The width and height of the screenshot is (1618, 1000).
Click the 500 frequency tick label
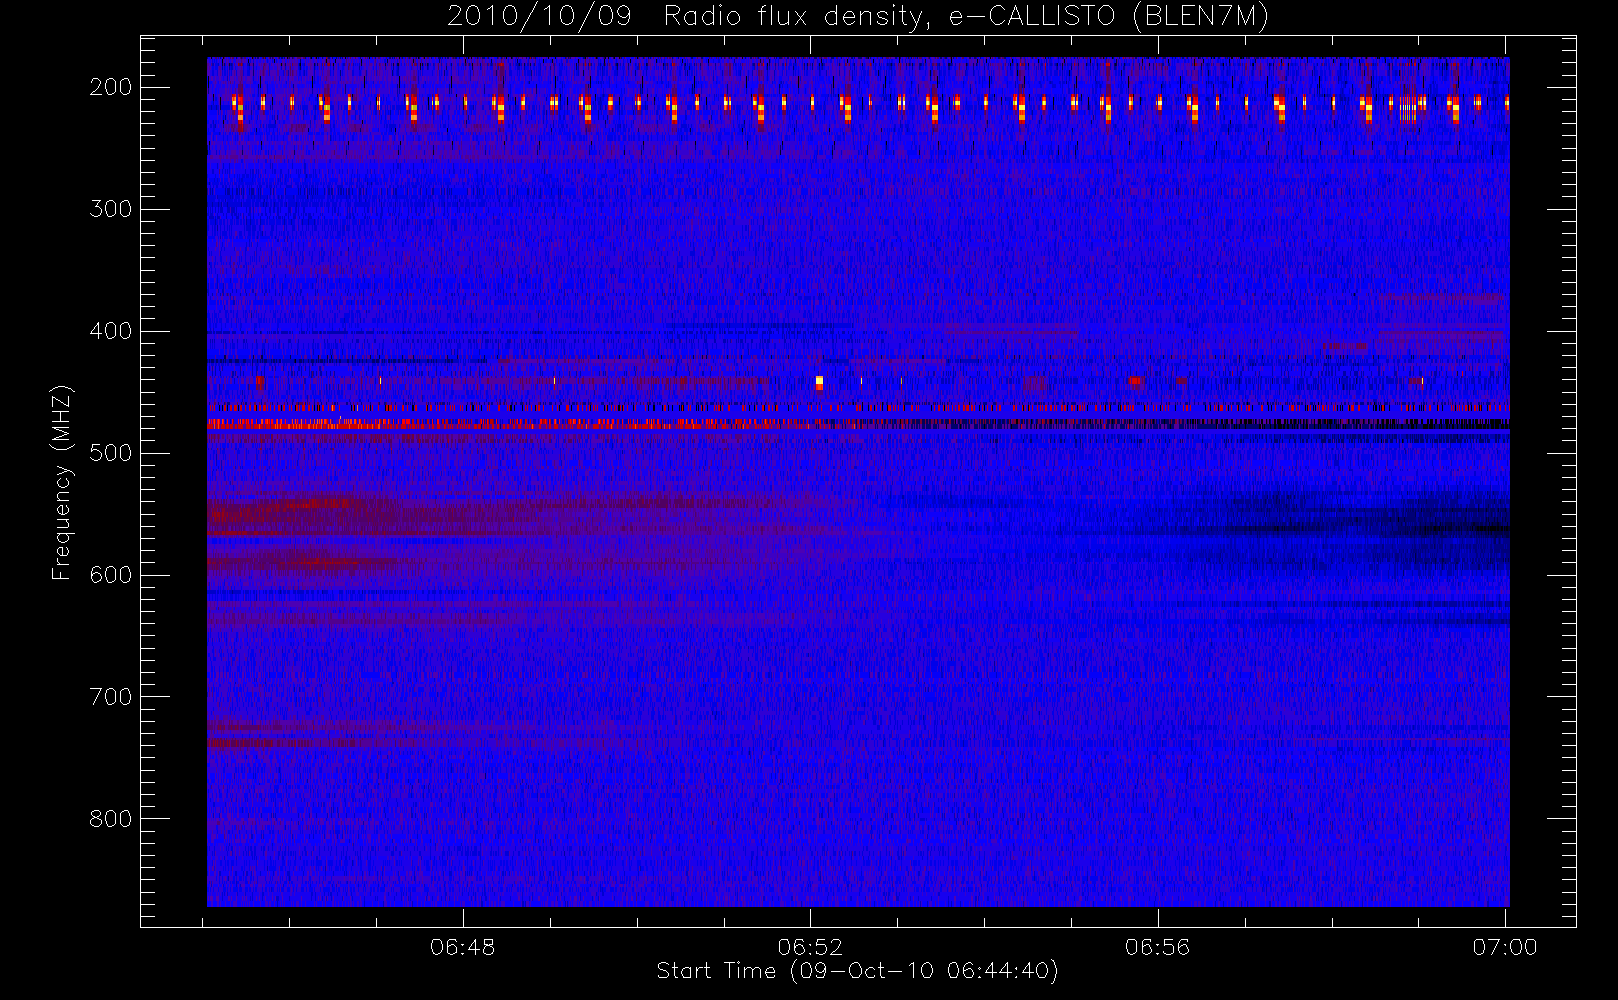(111, 453)
